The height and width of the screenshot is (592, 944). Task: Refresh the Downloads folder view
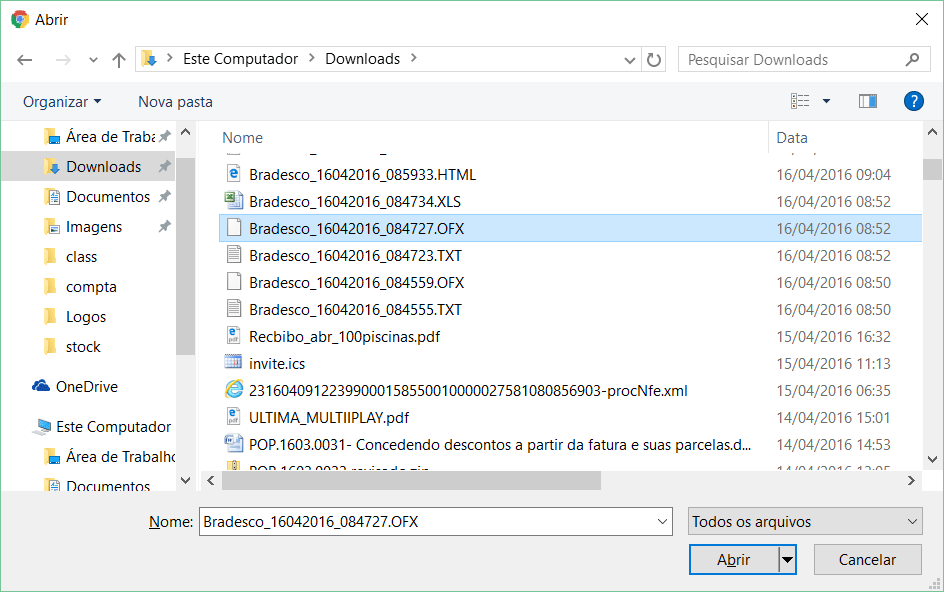(x=654, y=60)
